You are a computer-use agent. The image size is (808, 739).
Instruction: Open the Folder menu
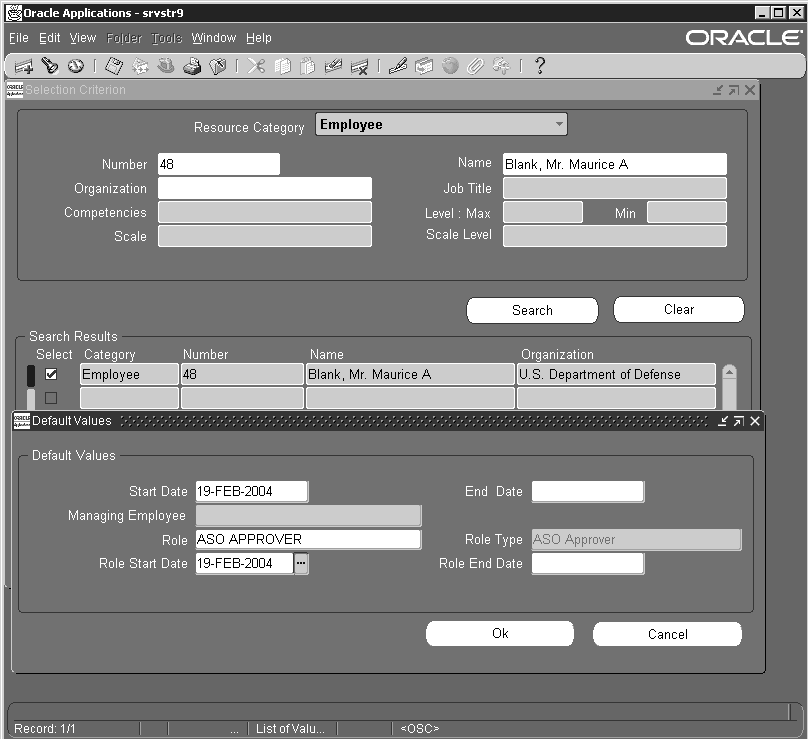(x=124, y=38)
